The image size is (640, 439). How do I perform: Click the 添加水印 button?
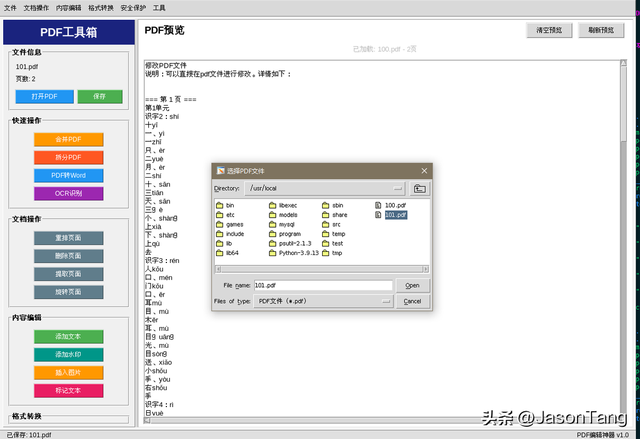coord(69,355)
